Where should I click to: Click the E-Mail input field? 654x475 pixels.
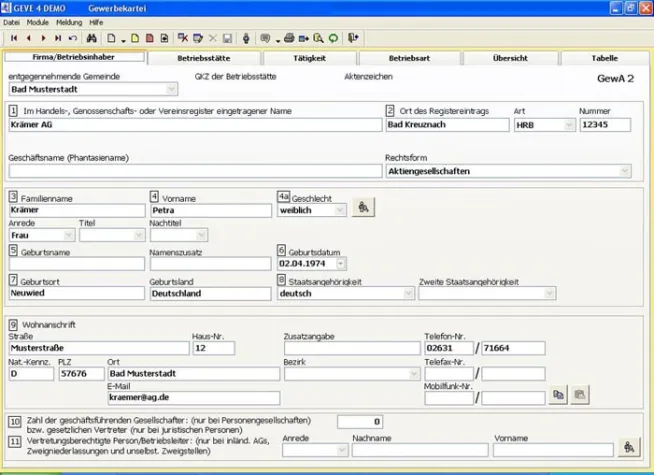coord(193,397)
